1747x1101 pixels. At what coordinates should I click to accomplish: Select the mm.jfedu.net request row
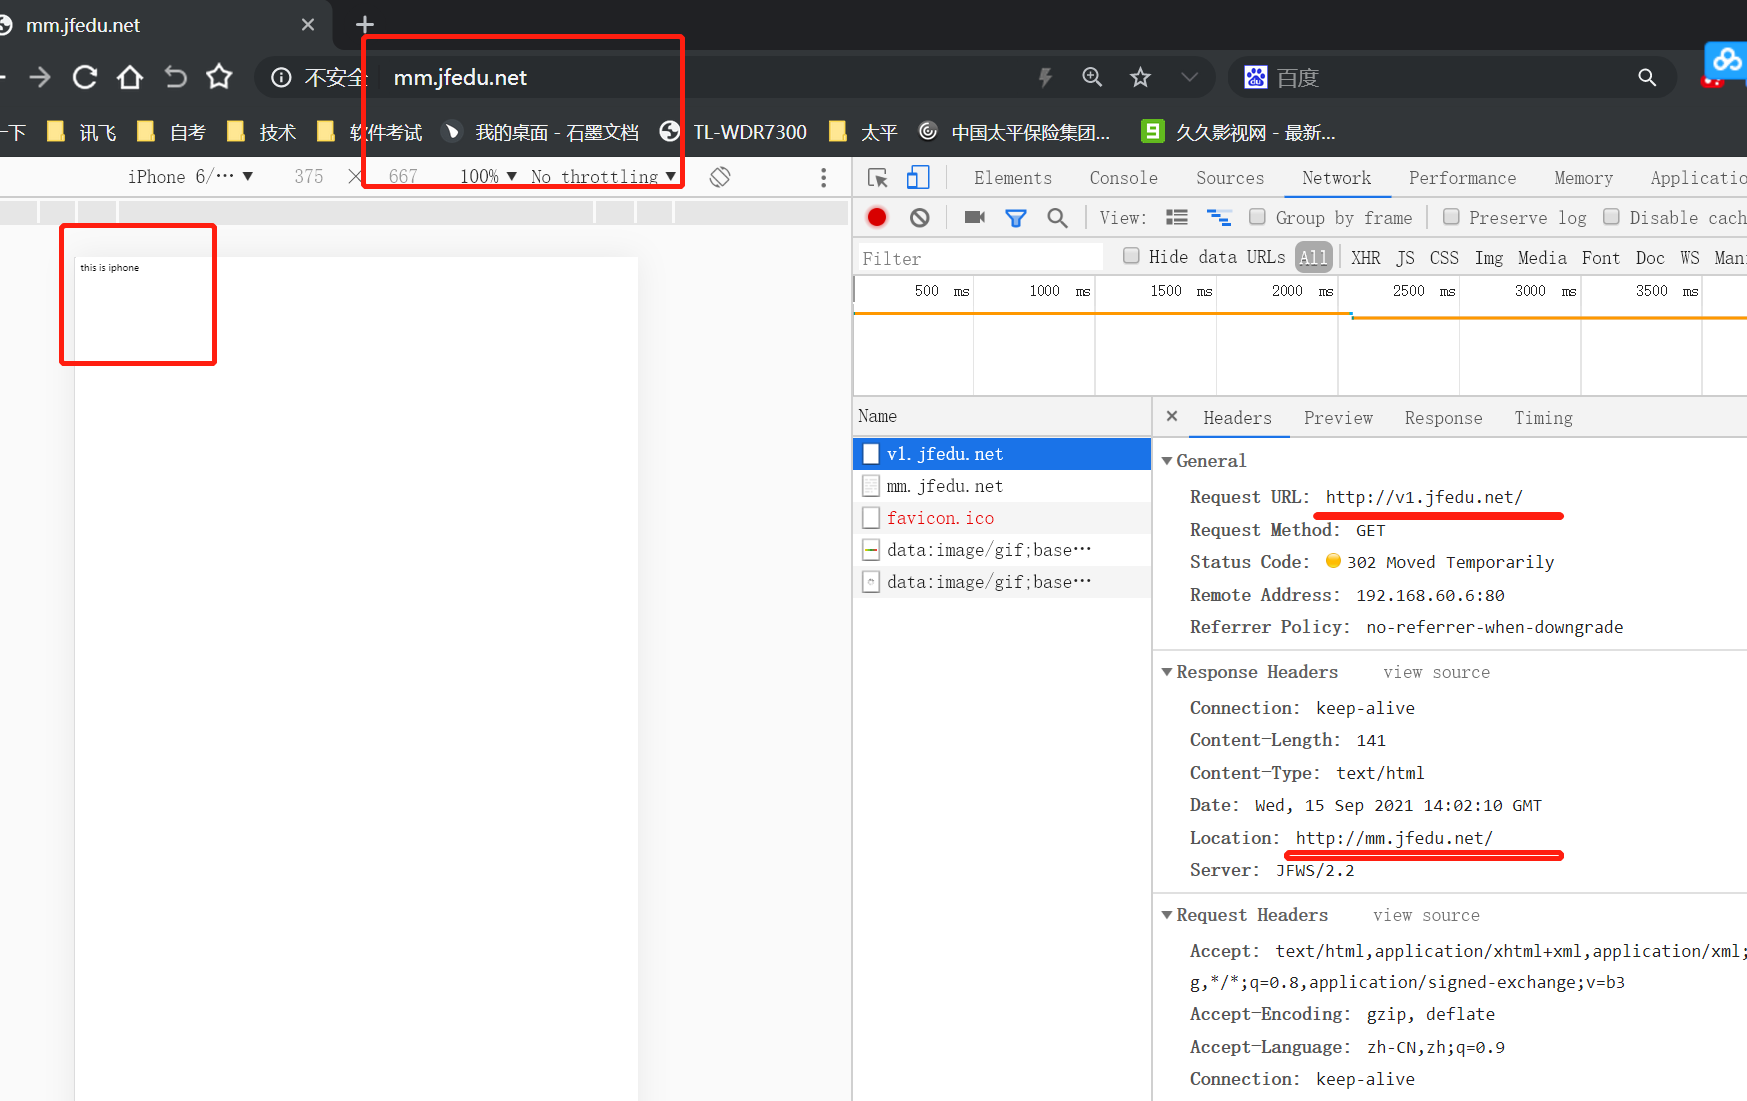click(1002, 485)
